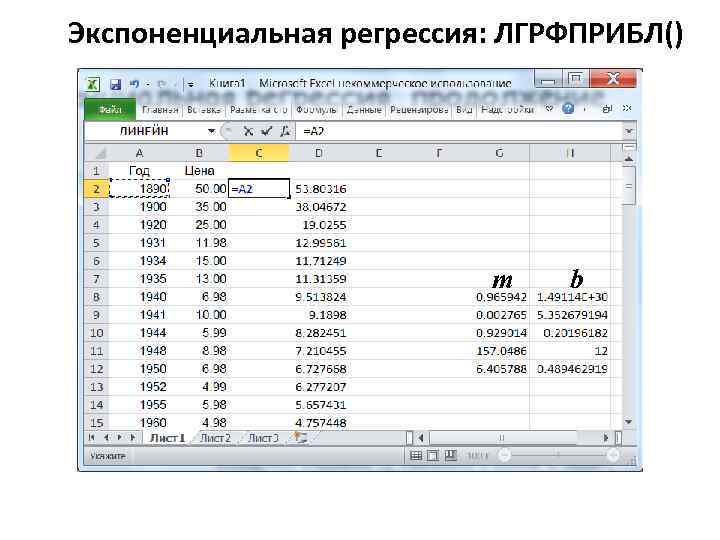Click the blue Help question mark icon
This screenshot has height=540, width=720.
click(568, 109)
